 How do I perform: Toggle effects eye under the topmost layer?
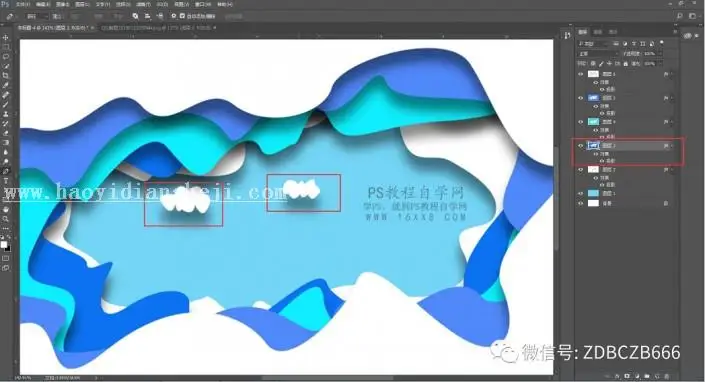596,82
